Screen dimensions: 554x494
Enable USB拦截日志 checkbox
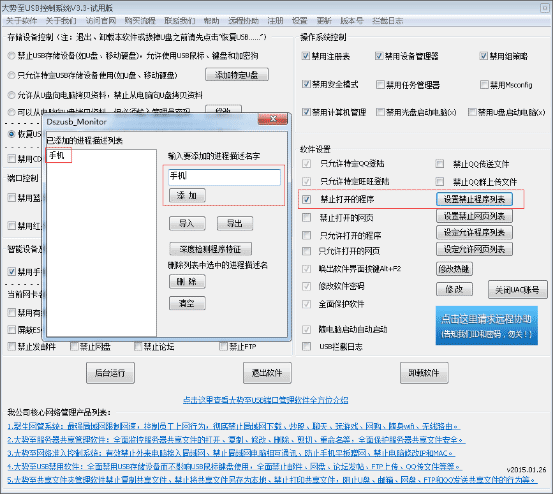(307, 346)
